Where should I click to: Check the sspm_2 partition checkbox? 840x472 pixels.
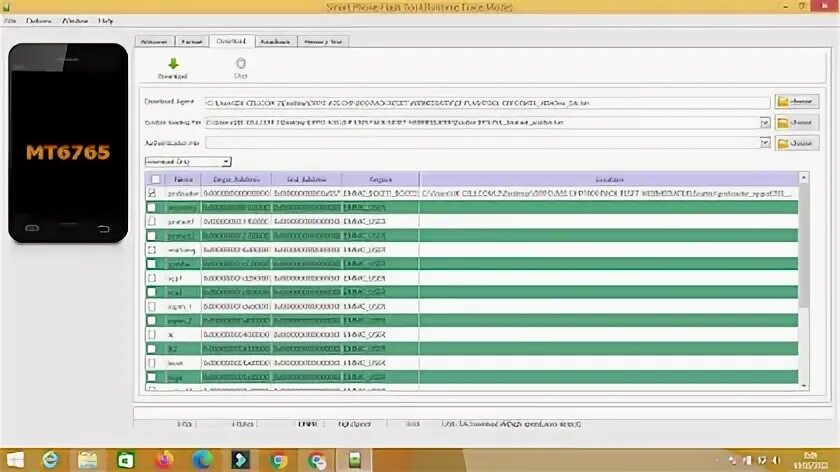[152, 320]
